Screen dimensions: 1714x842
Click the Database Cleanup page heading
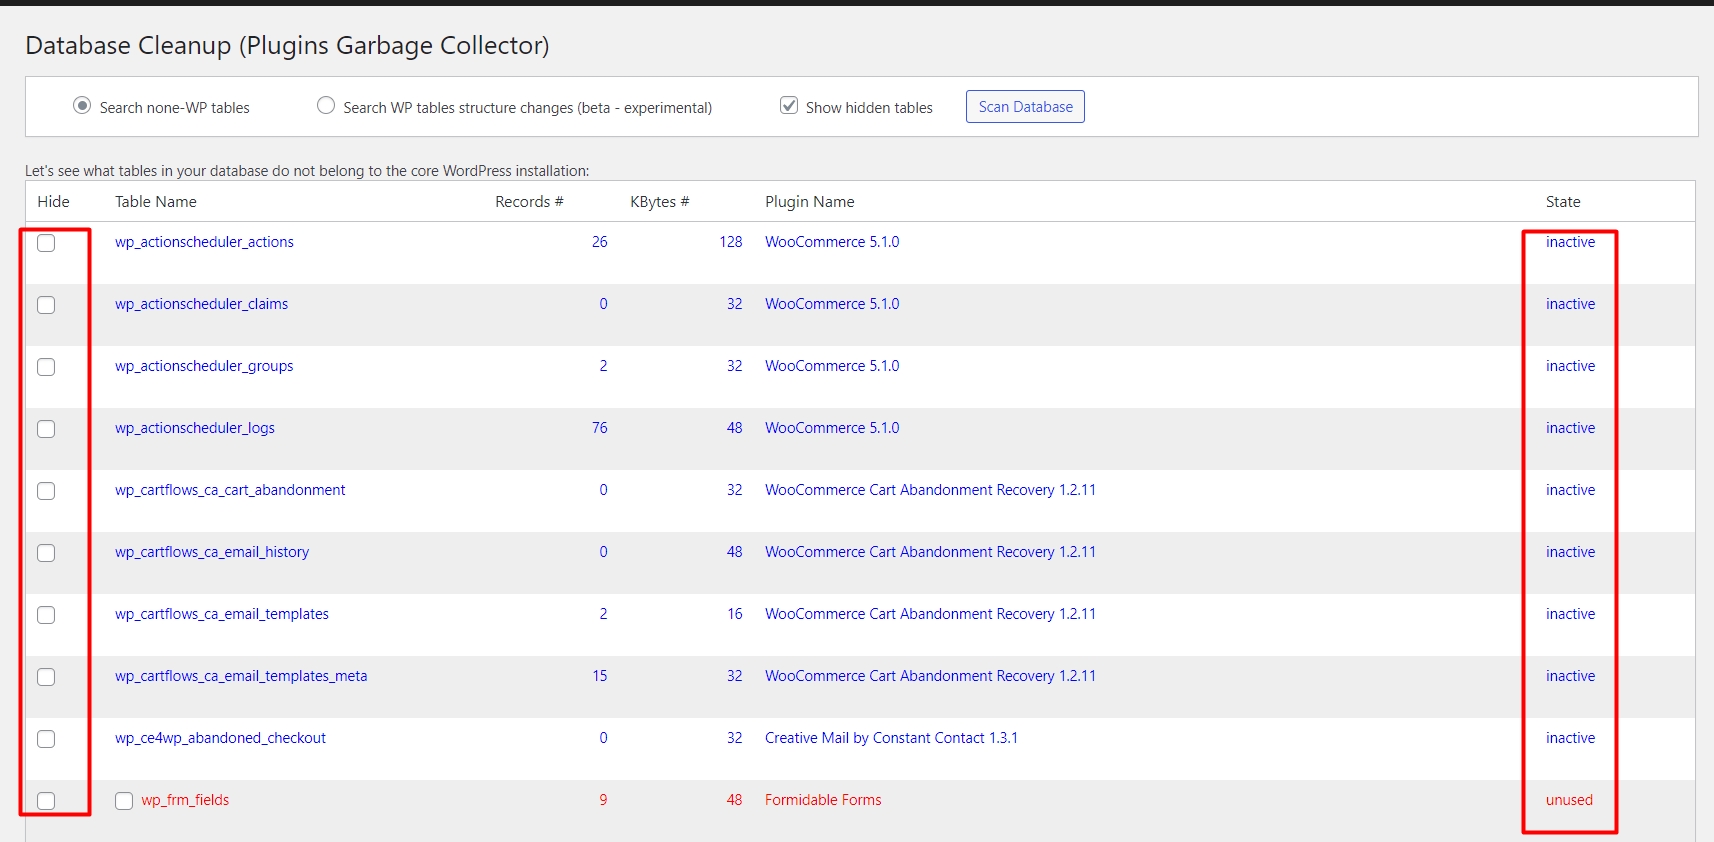(287, 46)
